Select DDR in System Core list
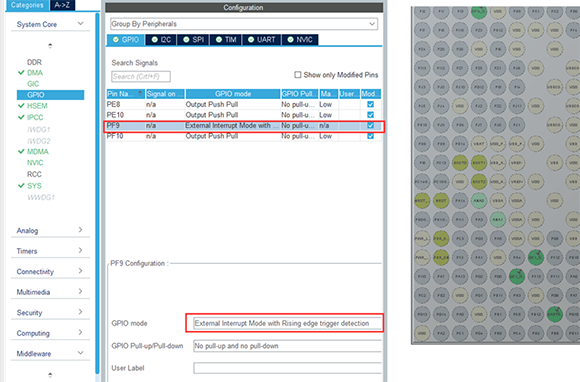The width and height of the screenshot is (580, 382). [x=34, y=62]
